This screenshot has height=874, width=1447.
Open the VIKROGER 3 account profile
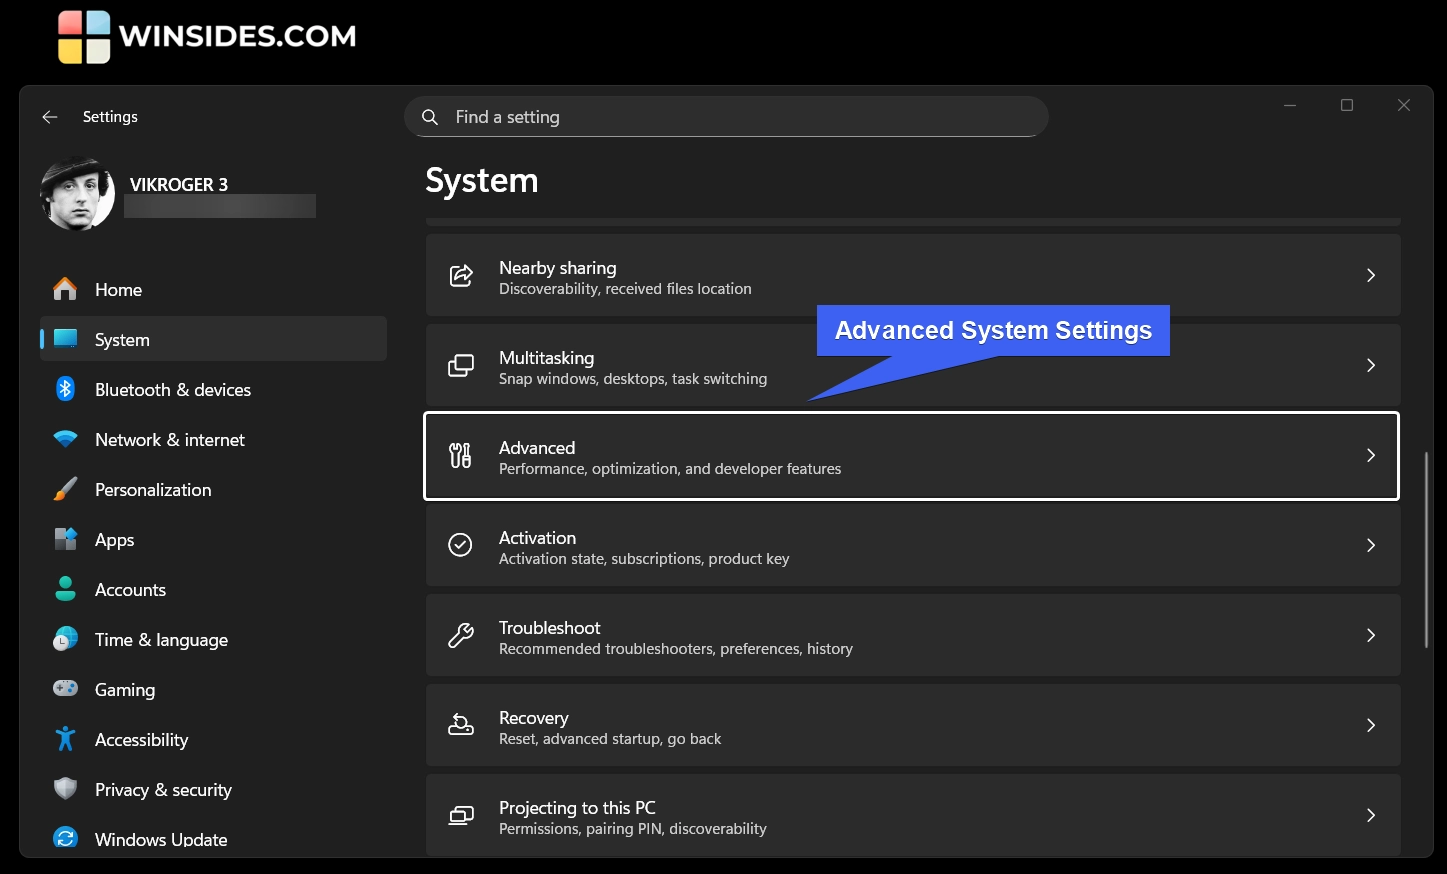click(x=78, y=193)
